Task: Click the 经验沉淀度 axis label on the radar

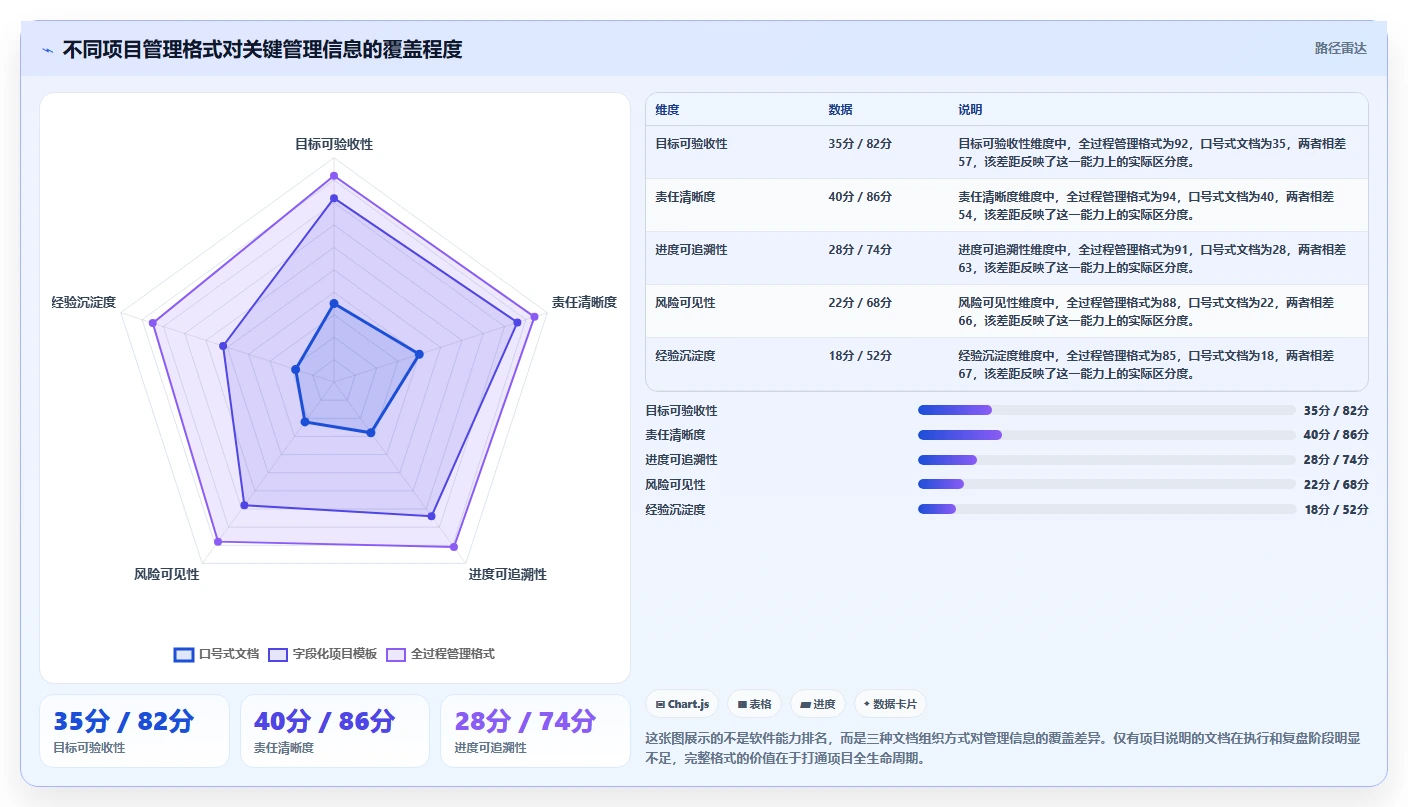Action: [84, 302]
